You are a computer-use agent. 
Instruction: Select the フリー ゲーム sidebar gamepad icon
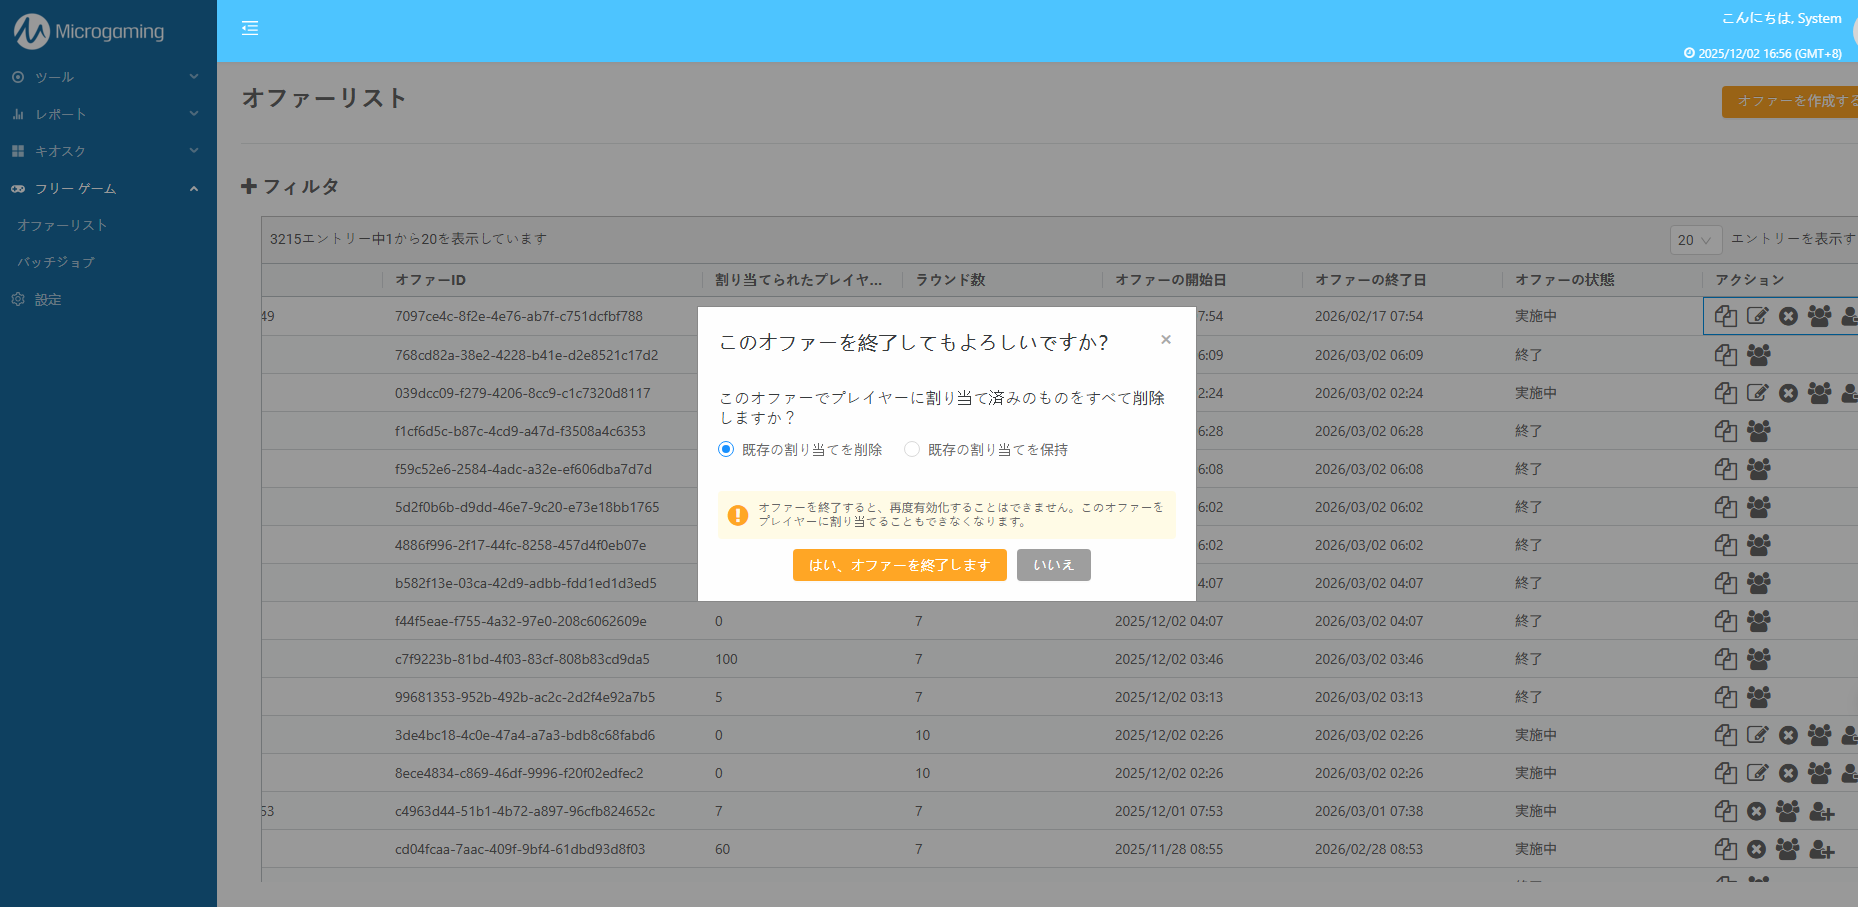click(x=17, y=188)
